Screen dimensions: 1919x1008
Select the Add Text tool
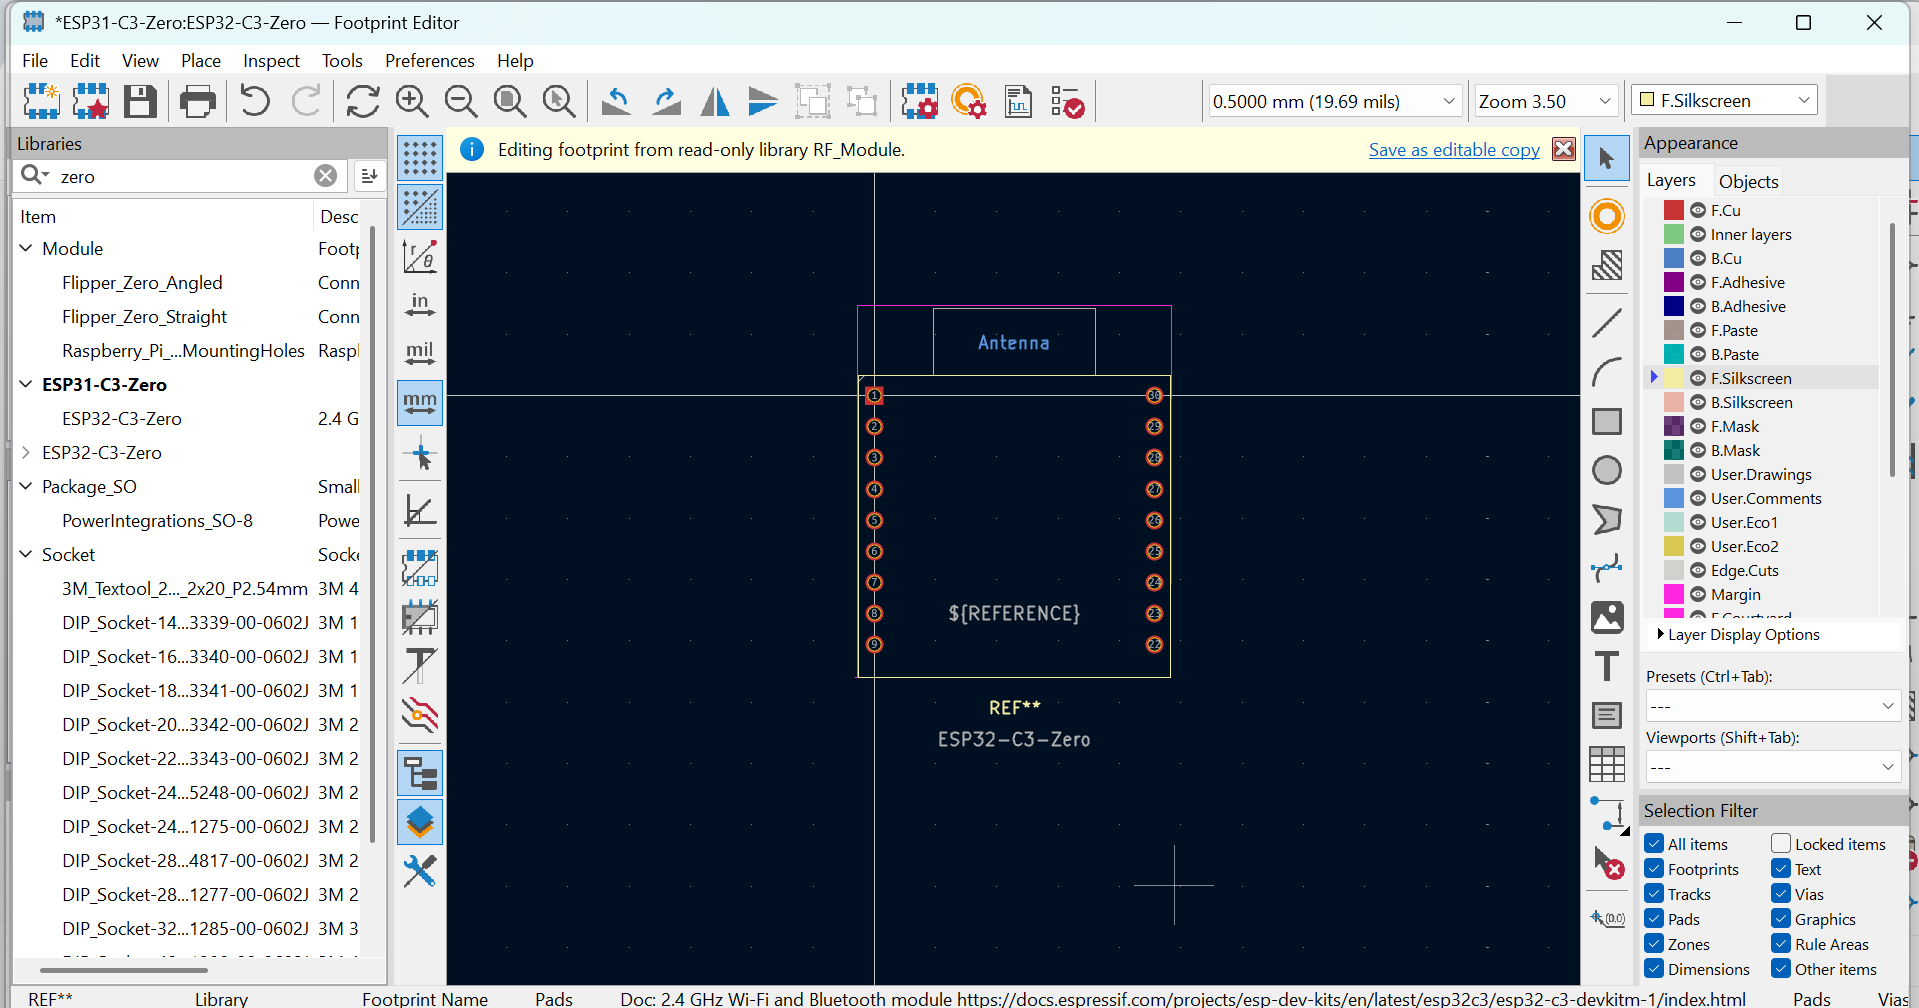(x=1607, y=666)
